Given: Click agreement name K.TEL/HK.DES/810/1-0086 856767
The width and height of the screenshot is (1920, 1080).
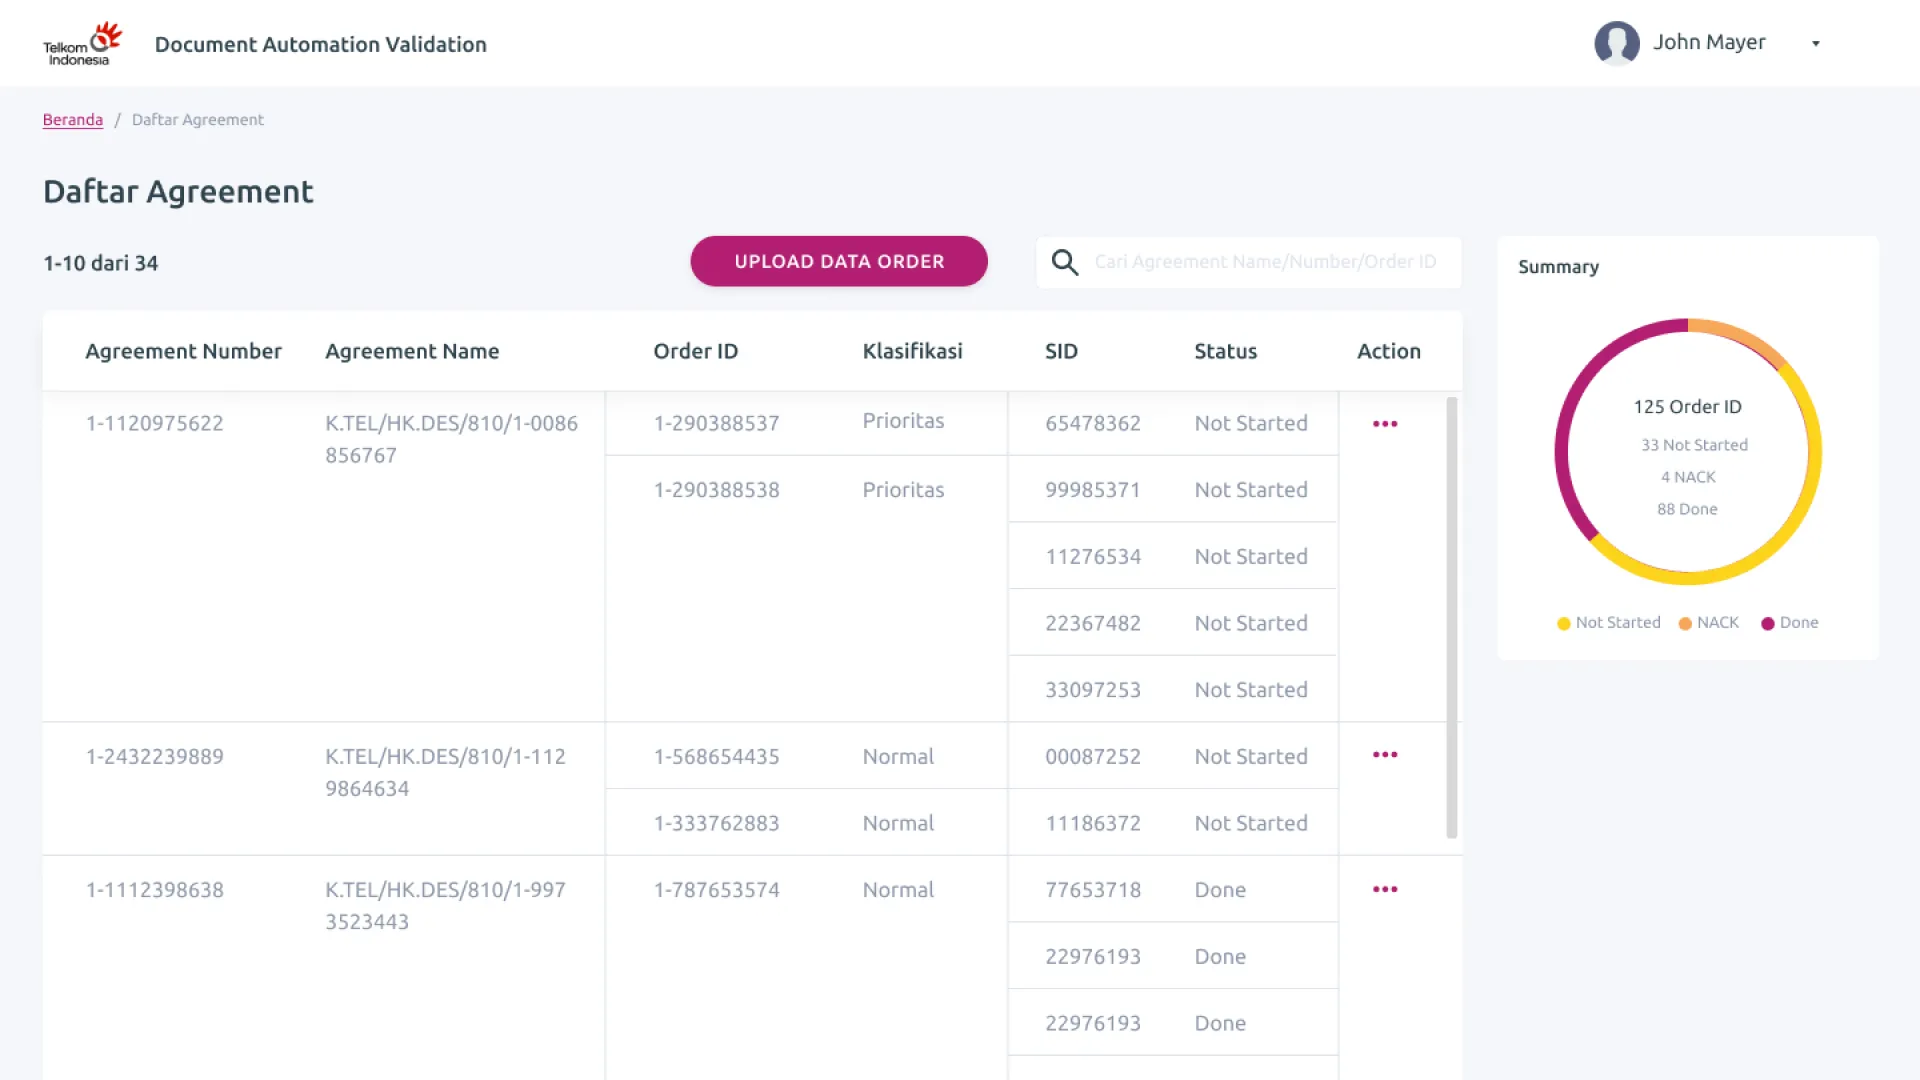Looking at the screenshot, I should [x=451, y=439].
